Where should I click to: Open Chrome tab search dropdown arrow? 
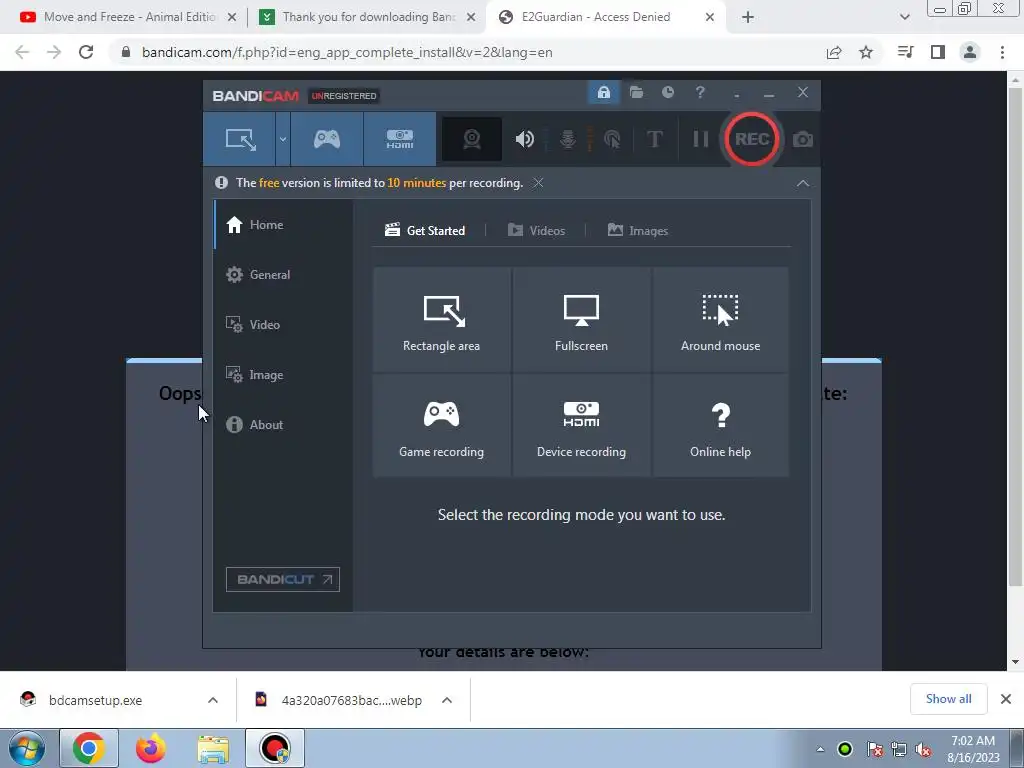coord(904,18)
